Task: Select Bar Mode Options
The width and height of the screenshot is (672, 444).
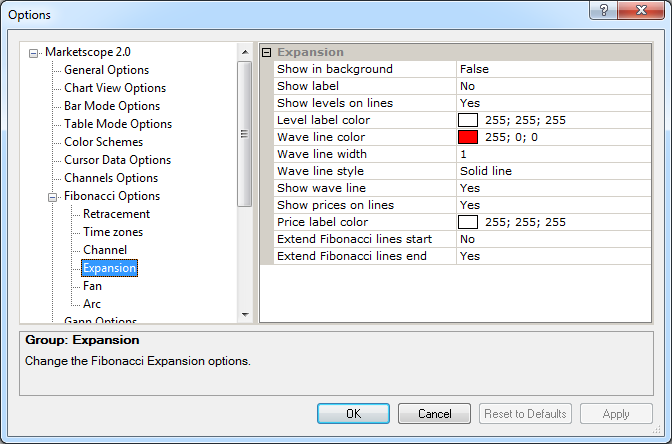Action: tap(112, 106)
